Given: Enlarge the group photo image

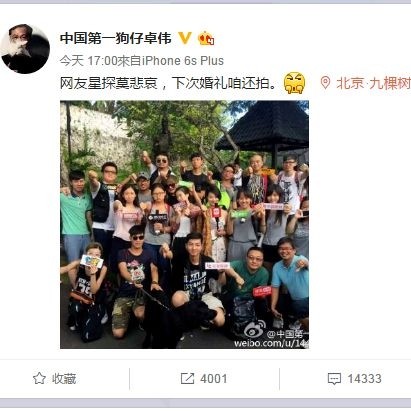Looking at the screenshot, I should pyautogui.click(x=184, y=224).
